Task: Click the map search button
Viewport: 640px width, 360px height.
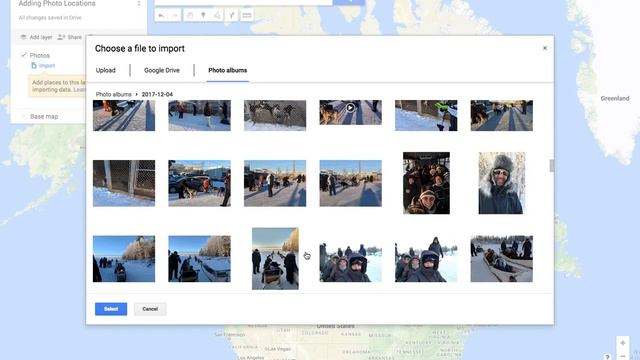Action: [349, 2]
